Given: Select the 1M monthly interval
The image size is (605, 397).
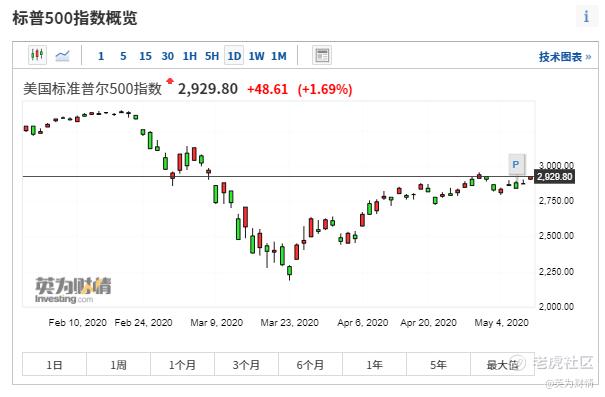Looking at the screenshot, I should (279, 56).
